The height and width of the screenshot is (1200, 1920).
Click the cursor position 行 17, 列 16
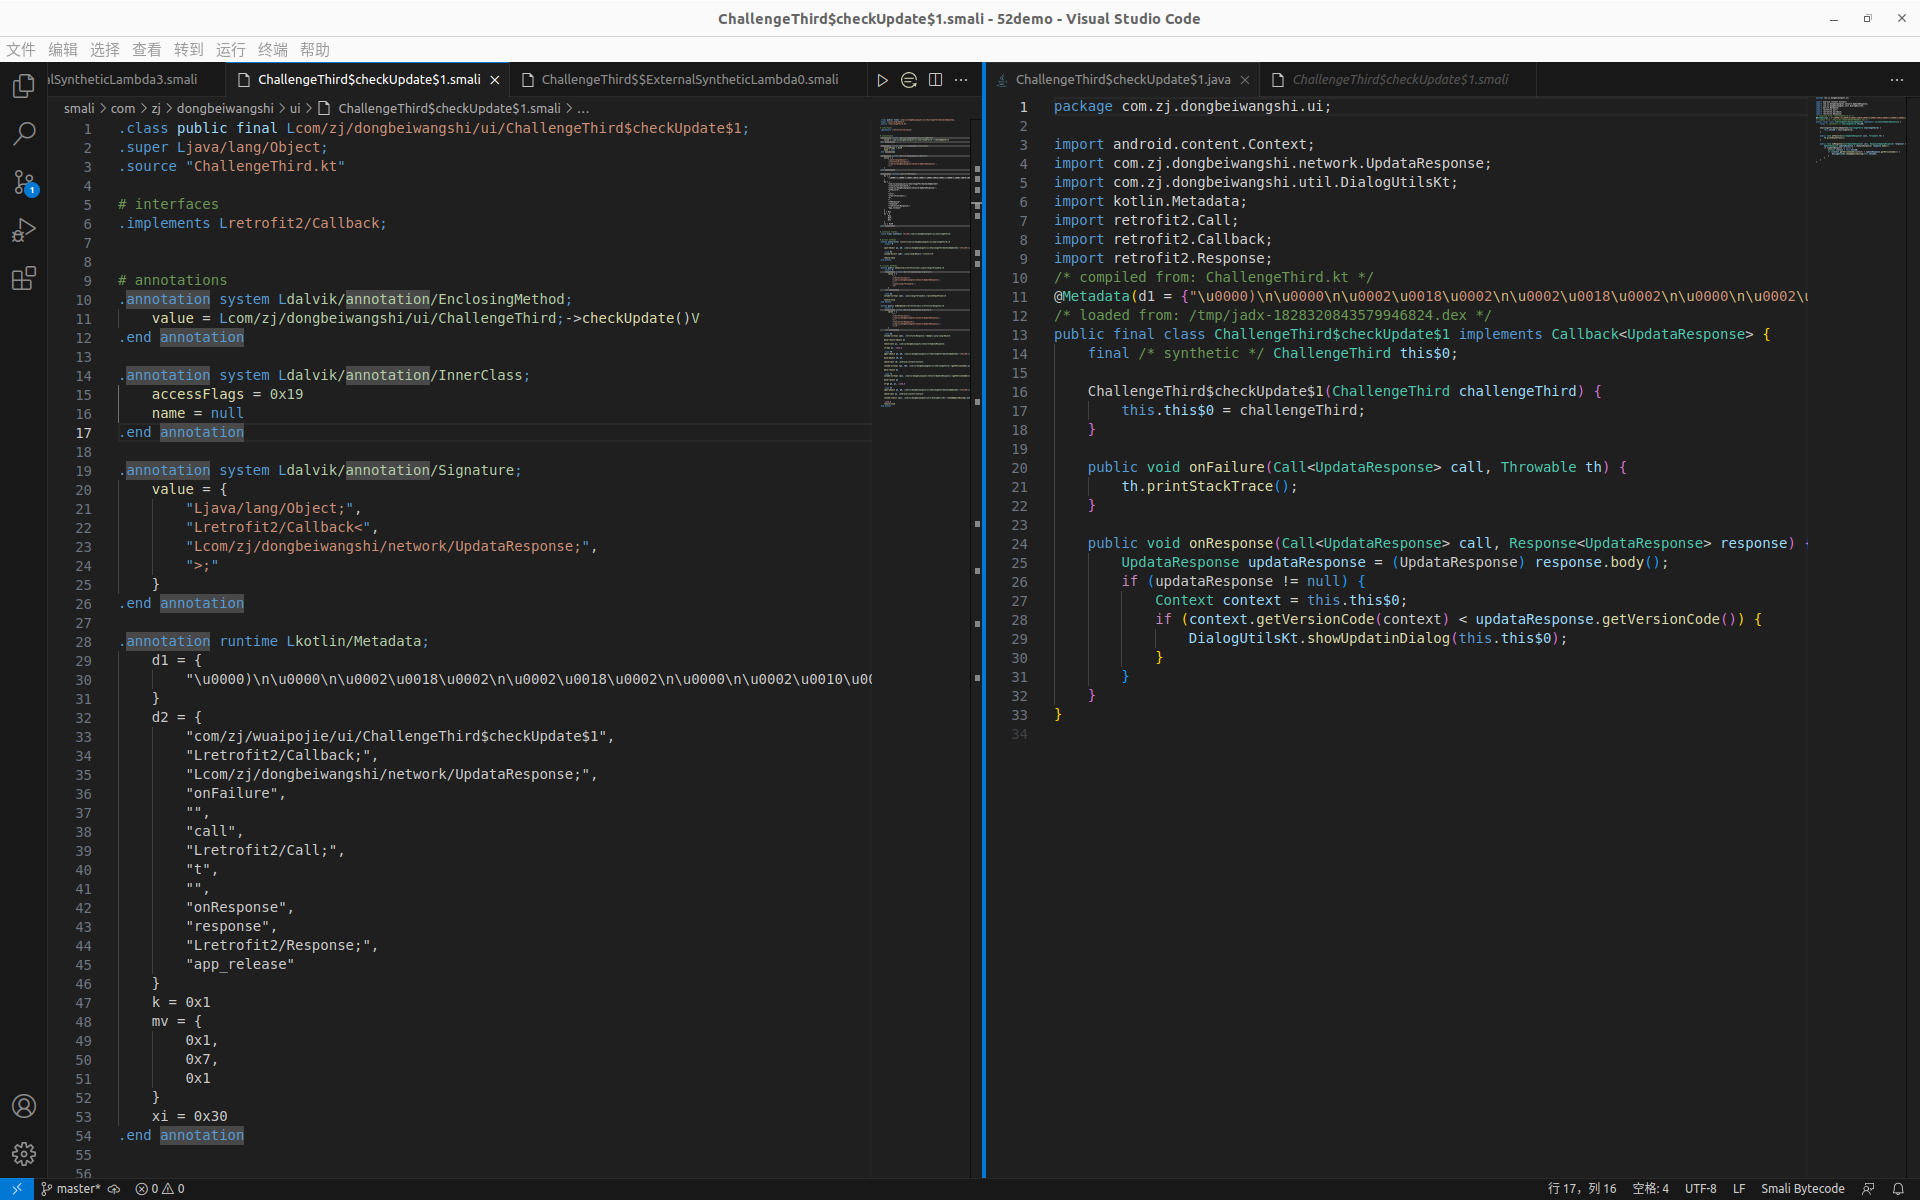point(1582,1189)
